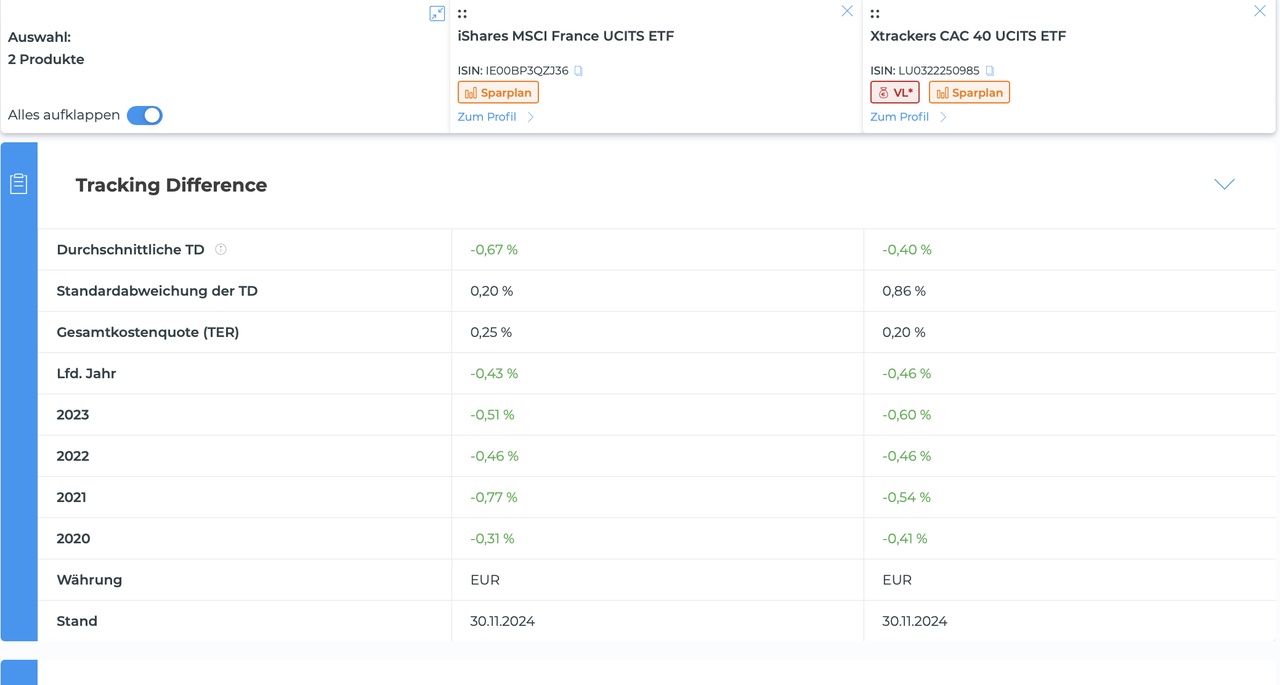Image resolution: width=1280 pixels, height=685 pixels.
Task: Click Xtrackers 2022 value -0,46 %
Action: (x=907, y=456)
